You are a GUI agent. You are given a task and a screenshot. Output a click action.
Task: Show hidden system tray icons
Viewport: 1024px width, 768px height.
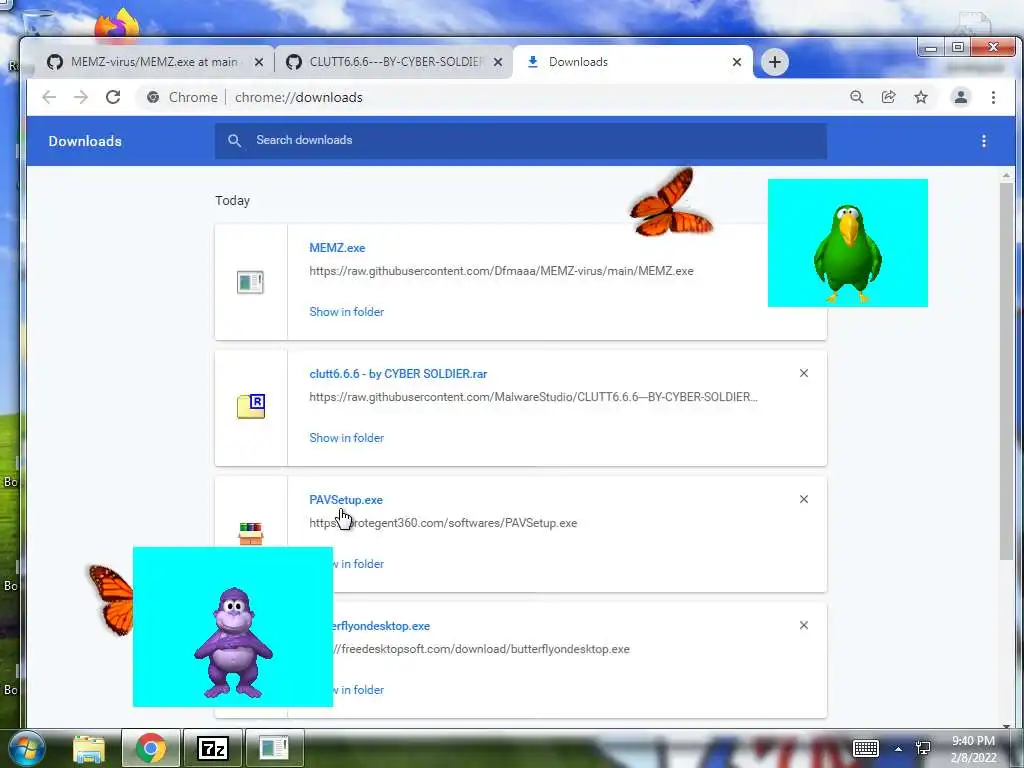click(898, 749)
